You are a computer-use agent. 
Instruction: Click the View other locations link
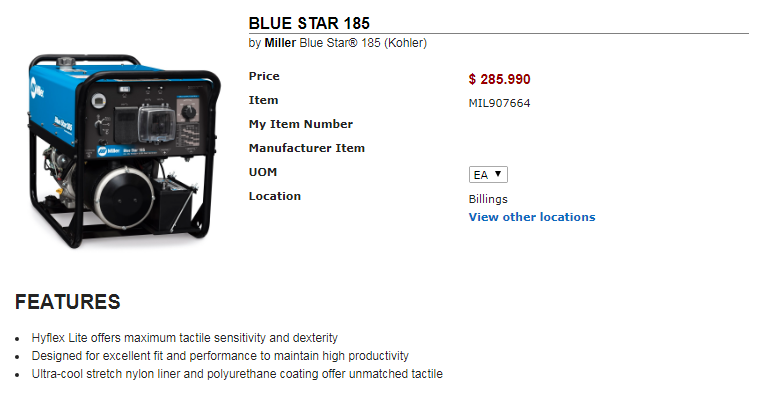tap(532, 217)
